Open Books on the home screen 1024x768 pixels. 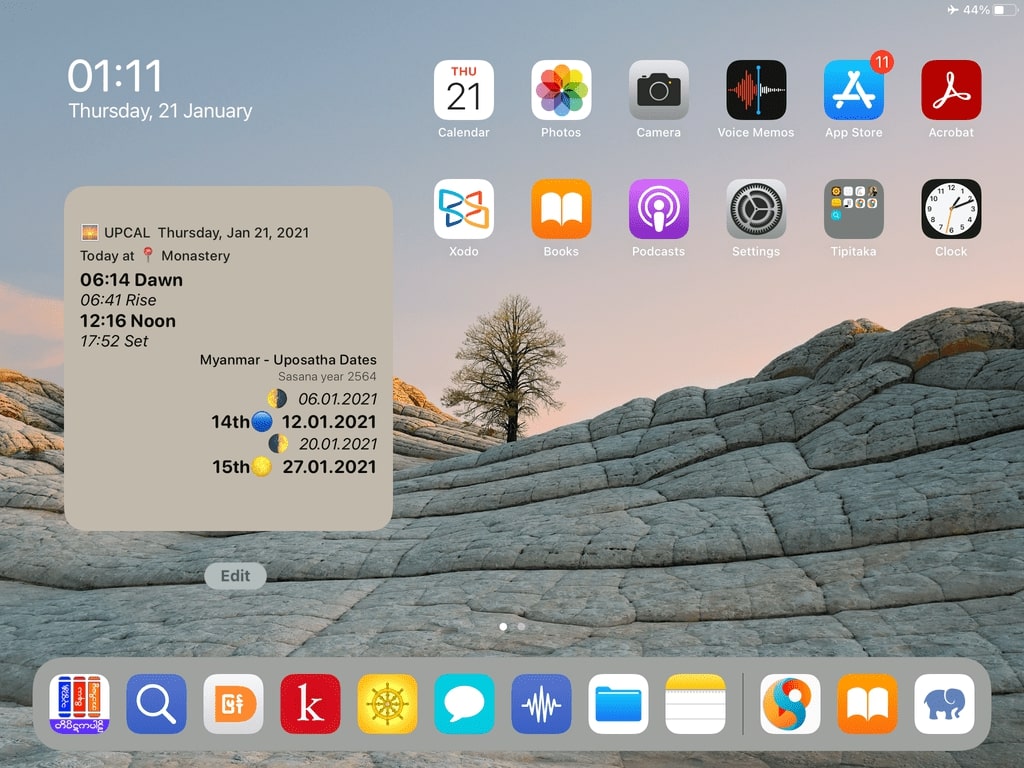point(561,209)
